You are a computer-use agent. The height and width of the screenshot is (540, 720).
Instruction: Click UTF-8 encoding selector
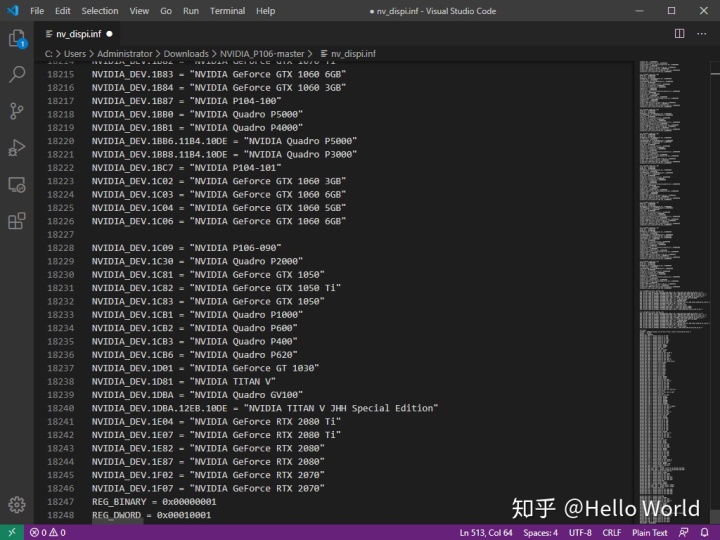580,533
